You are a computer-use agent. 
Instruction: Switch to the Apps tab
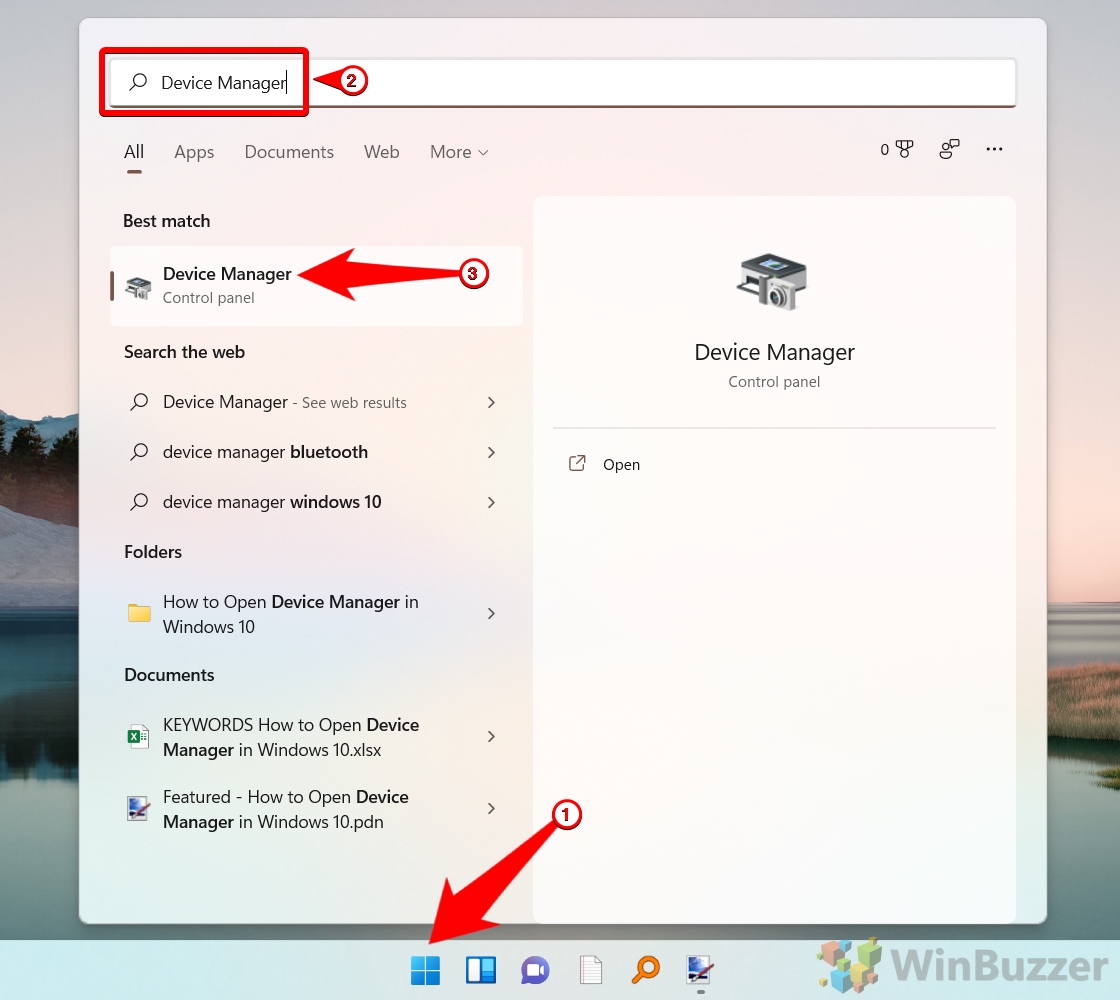tap(194, 152)
